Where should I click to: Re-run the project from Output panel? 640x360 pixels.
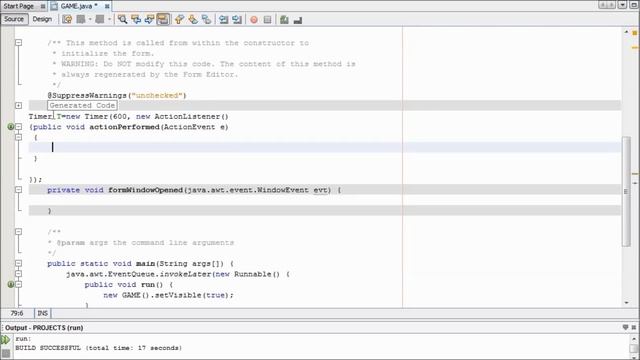pyautogui.click(x=5, y=340)
